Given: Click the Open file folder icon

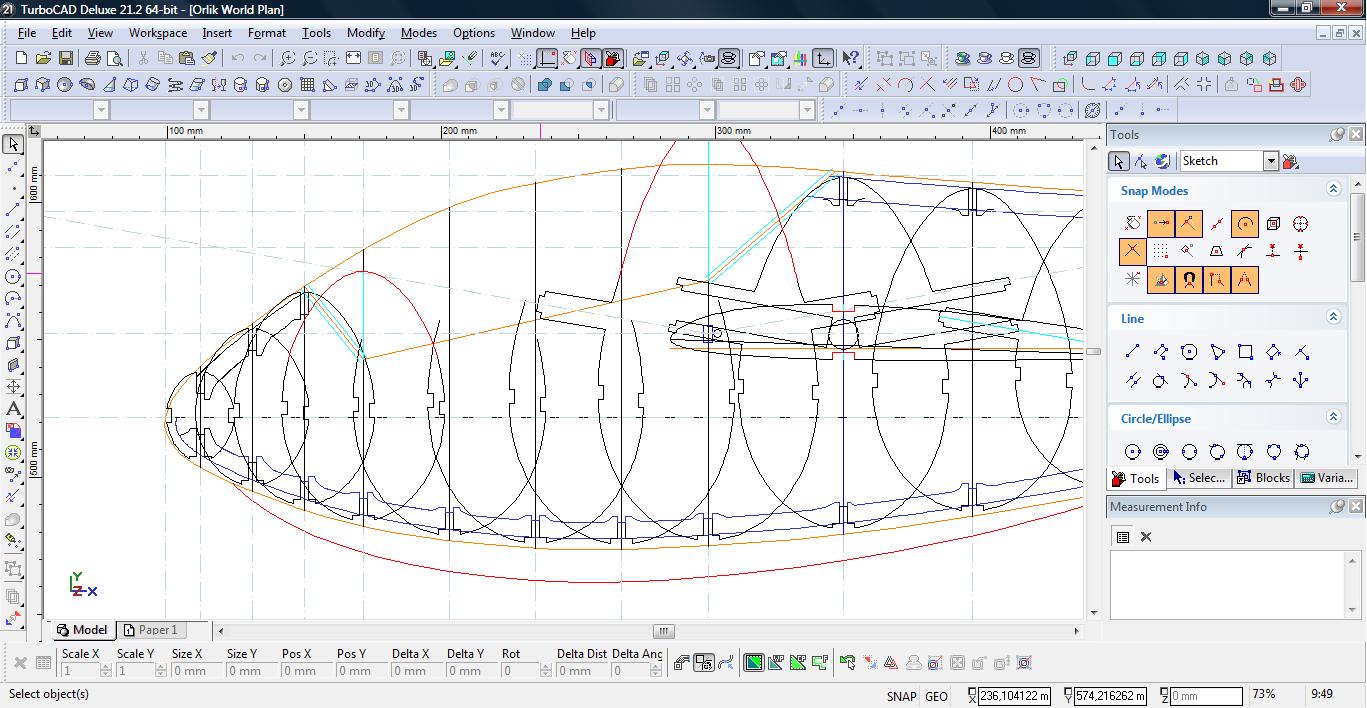Looking at the screenshot, I should [x=43, y=59].
